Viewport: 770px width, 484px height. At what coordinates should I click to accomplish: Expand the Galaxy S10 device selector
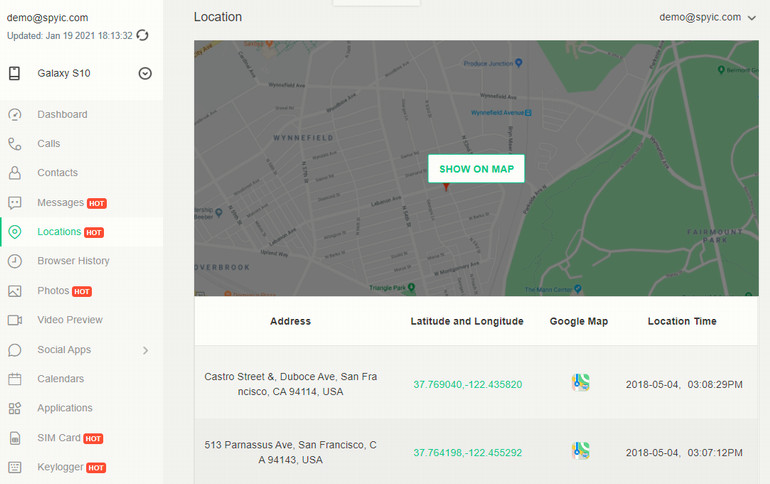point(145,74)
